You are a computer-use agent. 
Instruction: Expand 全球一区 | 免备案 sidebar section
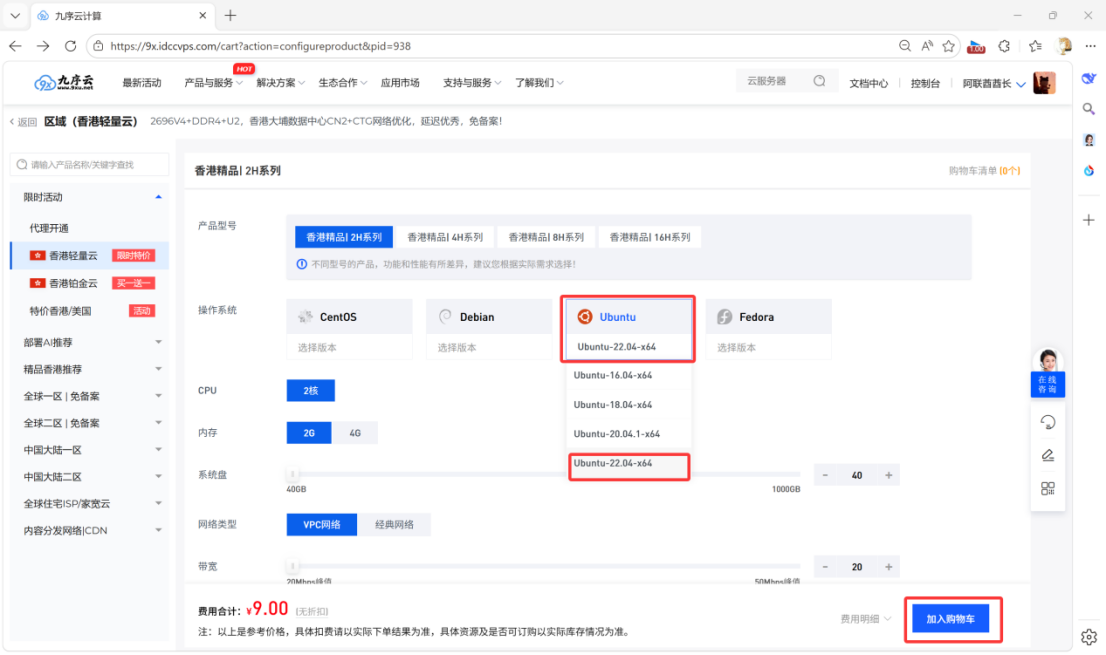point(90,396)
